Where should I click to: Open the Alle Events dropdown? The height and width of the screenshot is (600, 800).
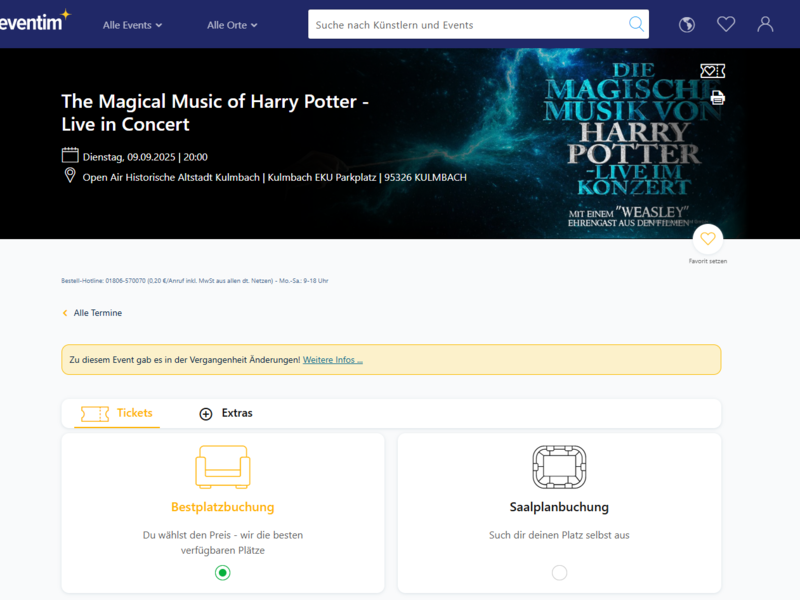[132, 25]
